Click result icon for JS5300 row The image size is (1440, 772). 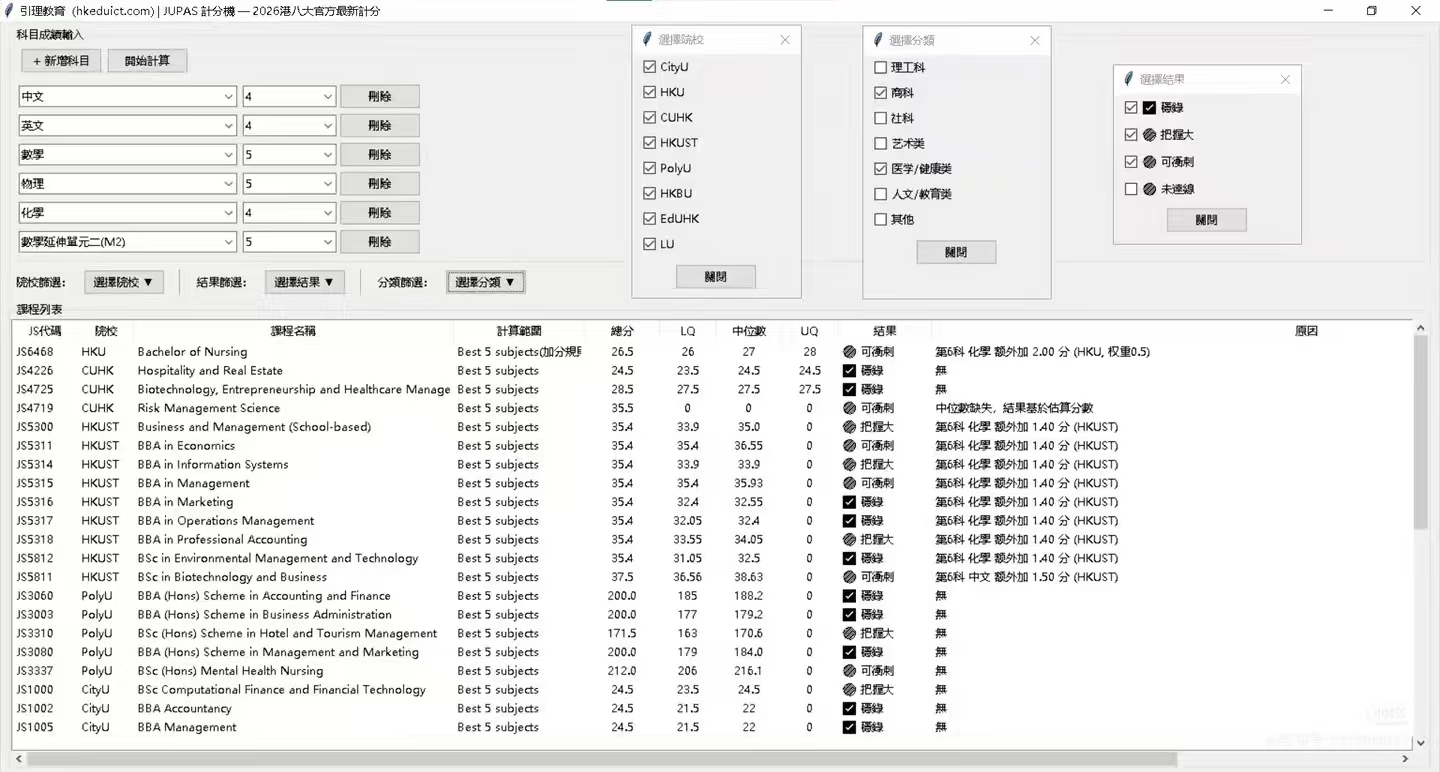click(x=849, y=427)
